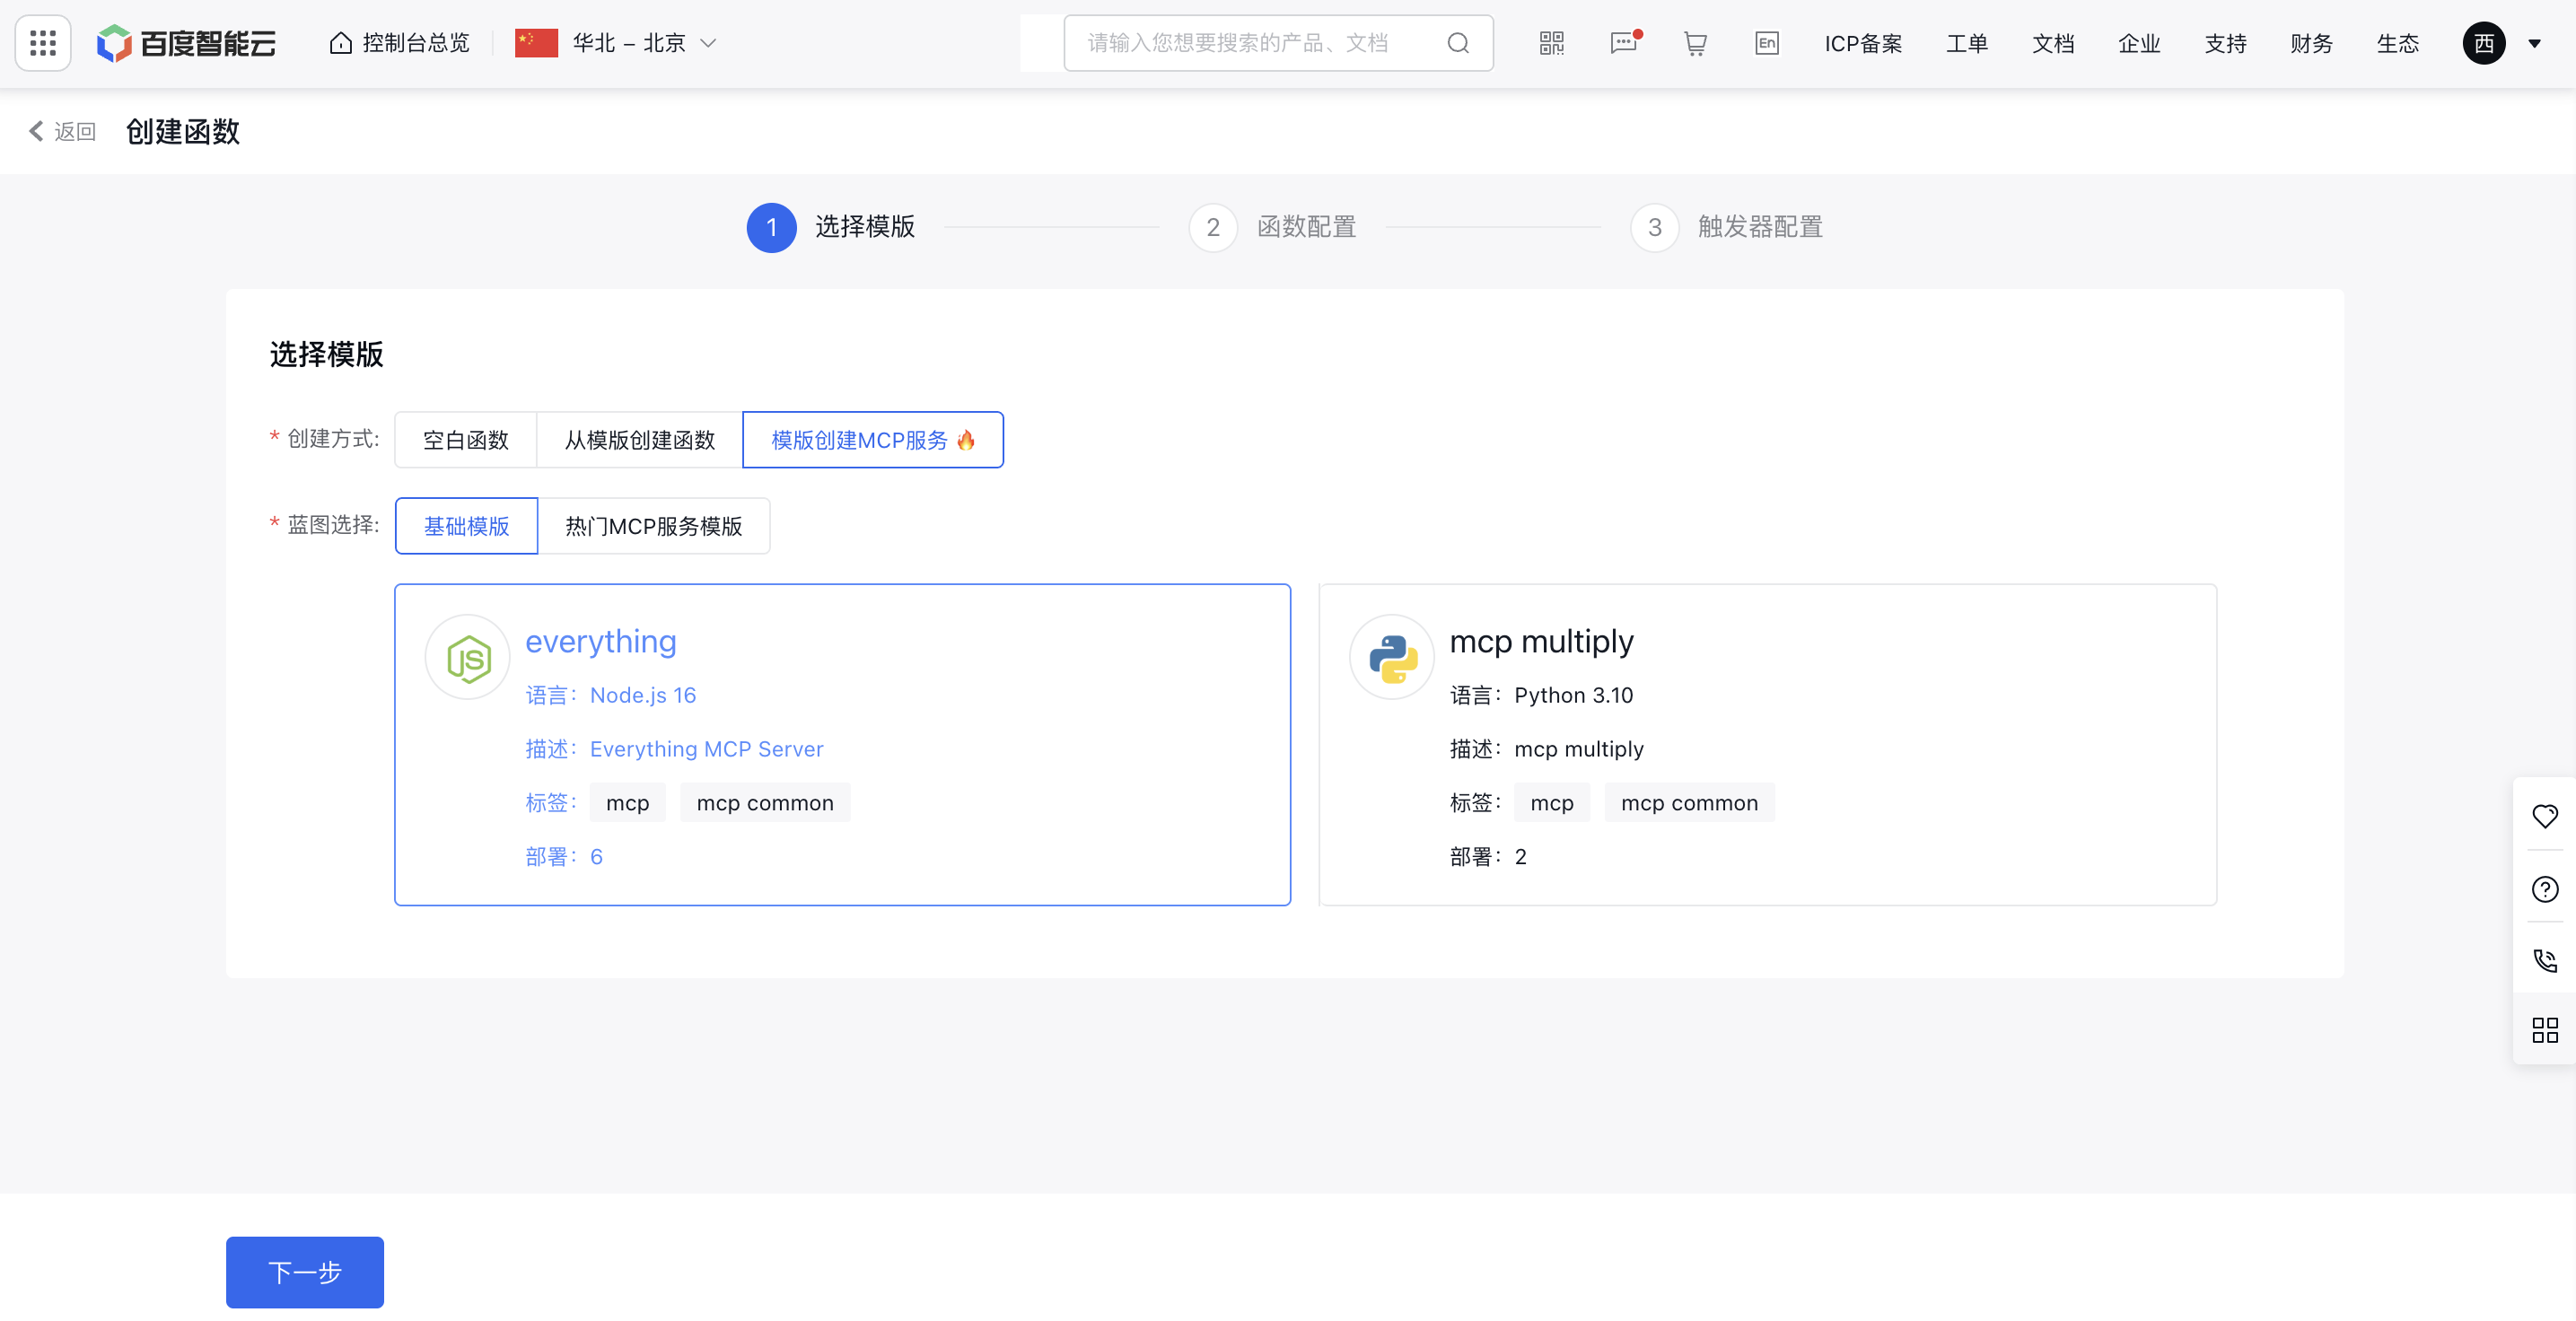Viewport: 2576px width, 1321px height.
Task: Click mcp tag on everything card
Action: point(627,803)
